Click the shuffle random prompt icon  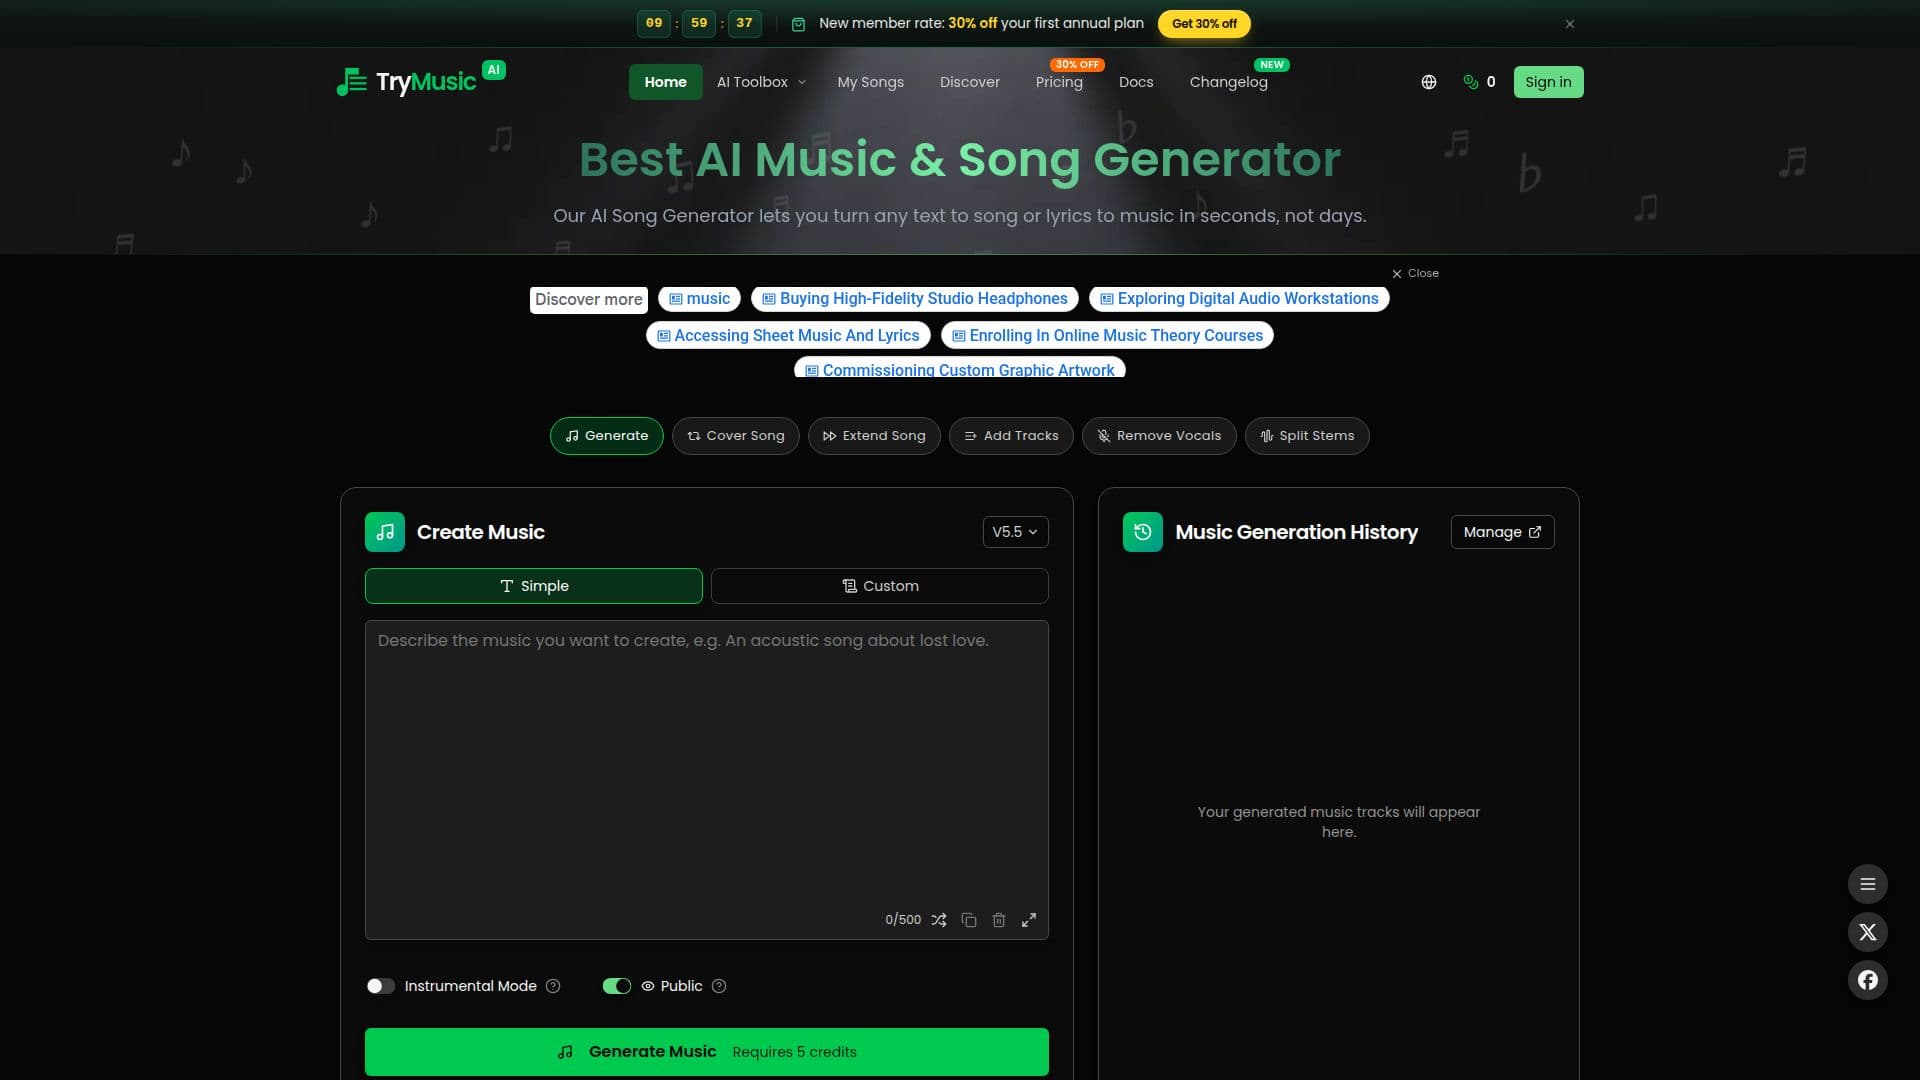(x=938, y=920)
